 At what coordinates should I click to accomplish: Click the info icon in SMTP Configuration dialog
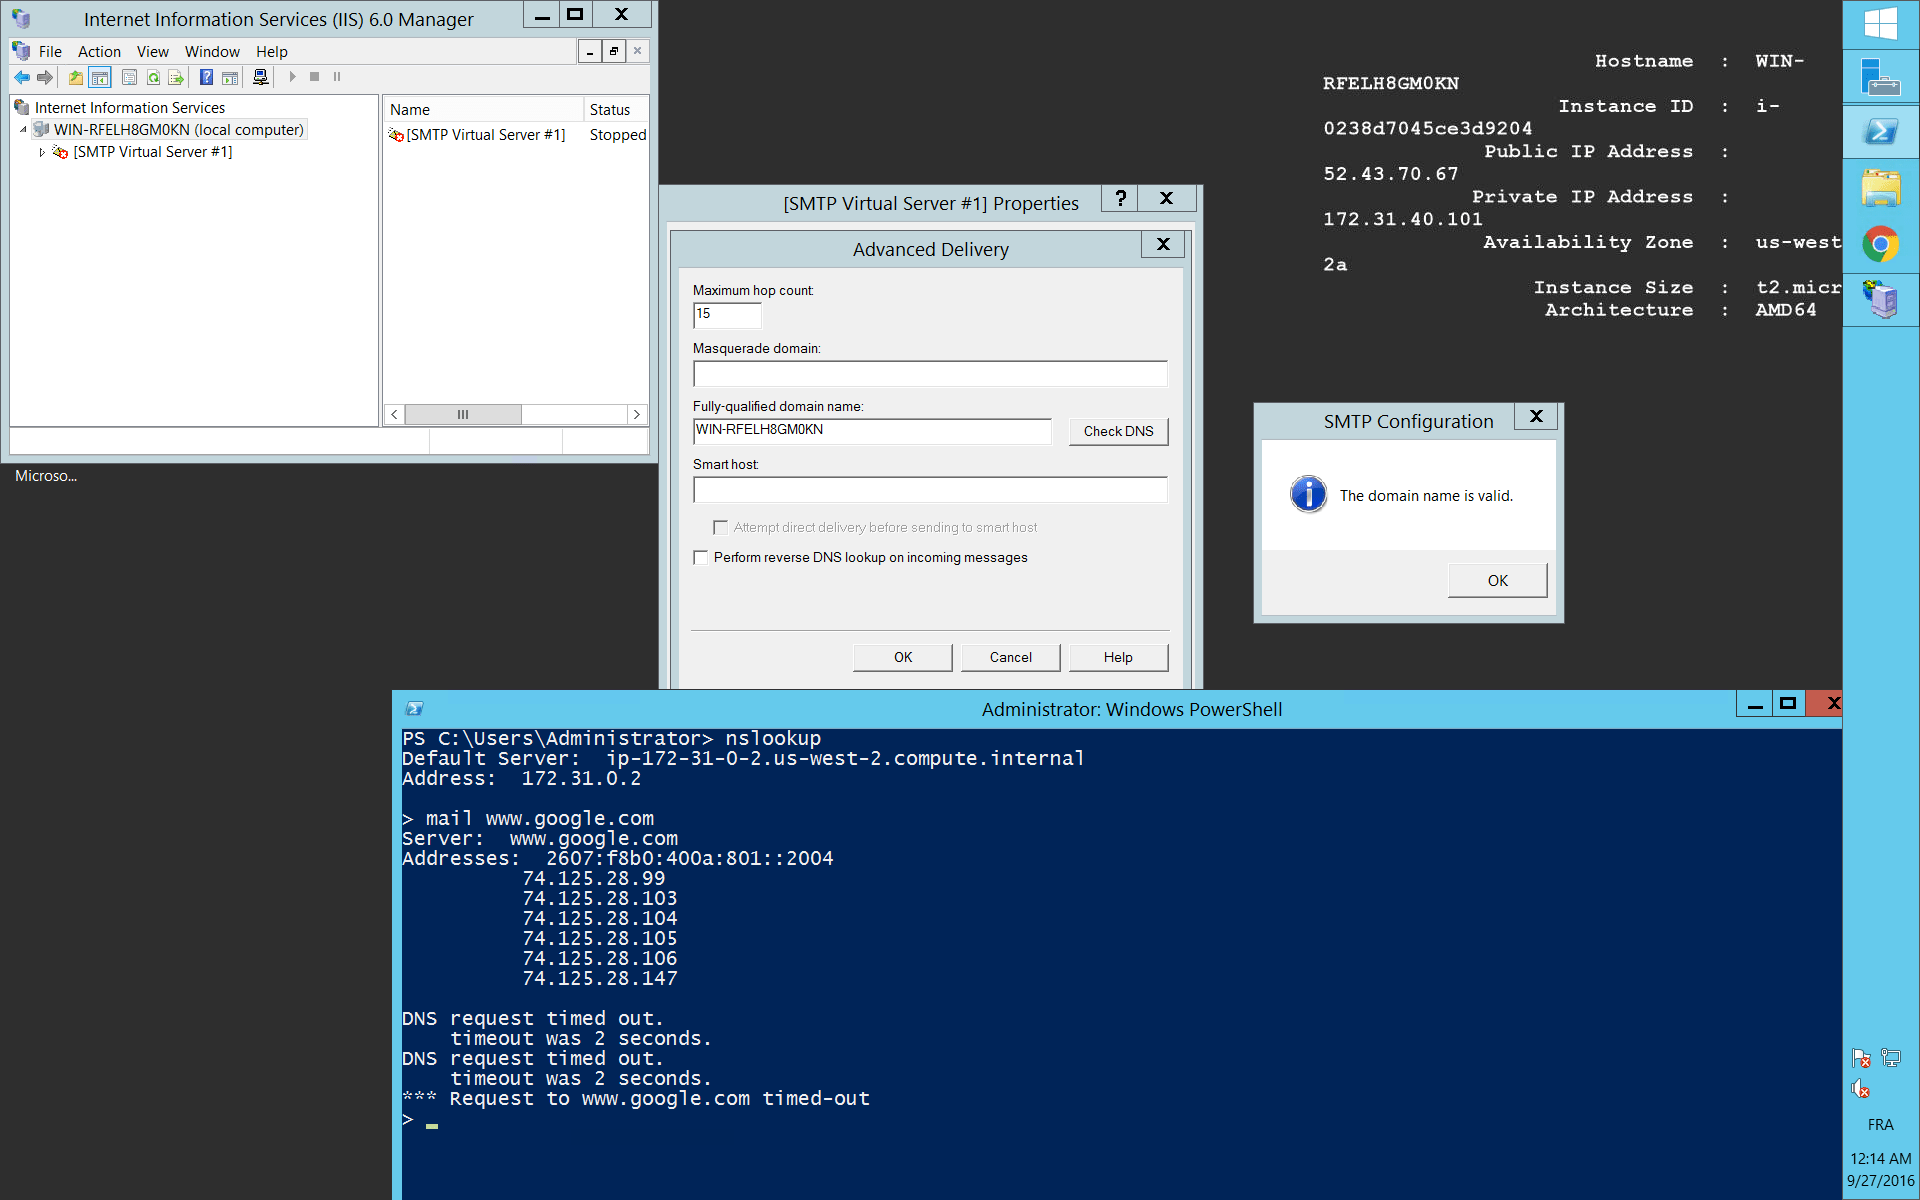click(x=1308, y=494)
